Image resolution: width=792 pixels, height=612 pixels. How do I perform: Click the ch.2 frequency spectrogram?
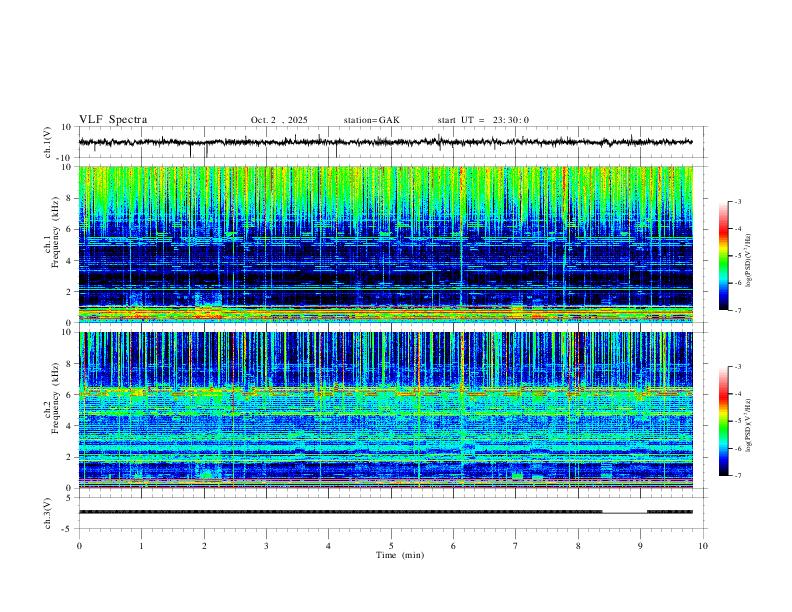pos(386,410)
